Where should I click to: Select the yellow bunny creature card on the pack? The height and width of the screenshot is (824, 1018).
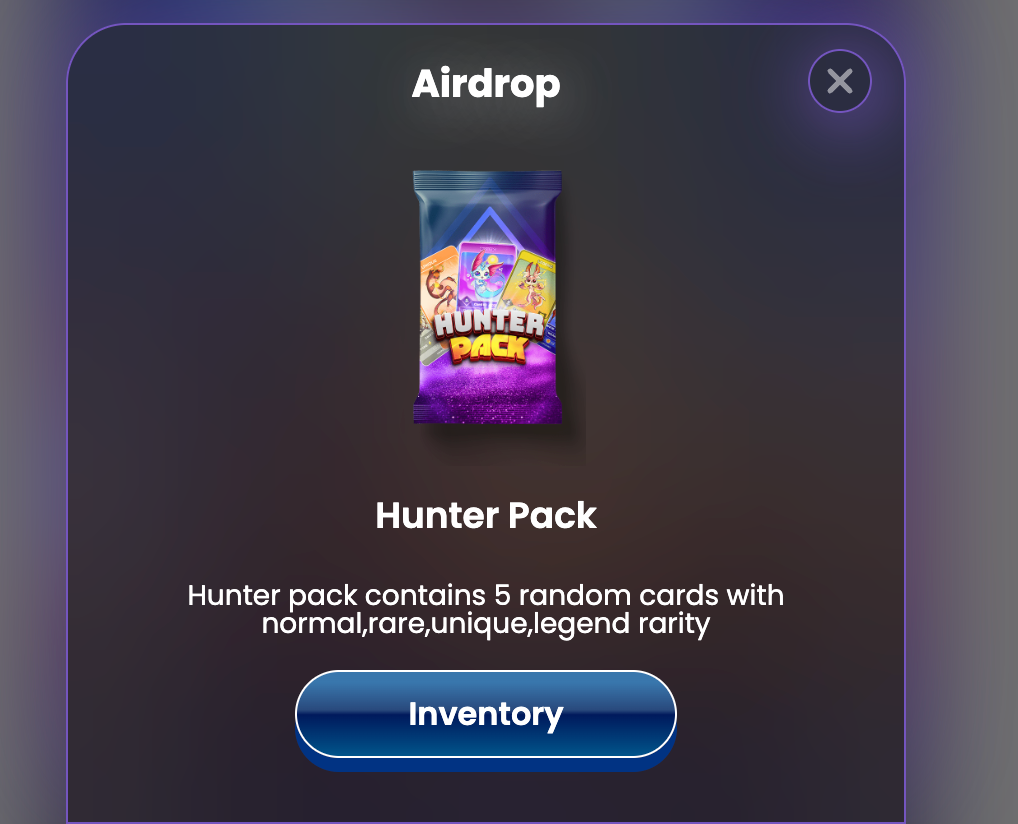click(x=529, y=284)
